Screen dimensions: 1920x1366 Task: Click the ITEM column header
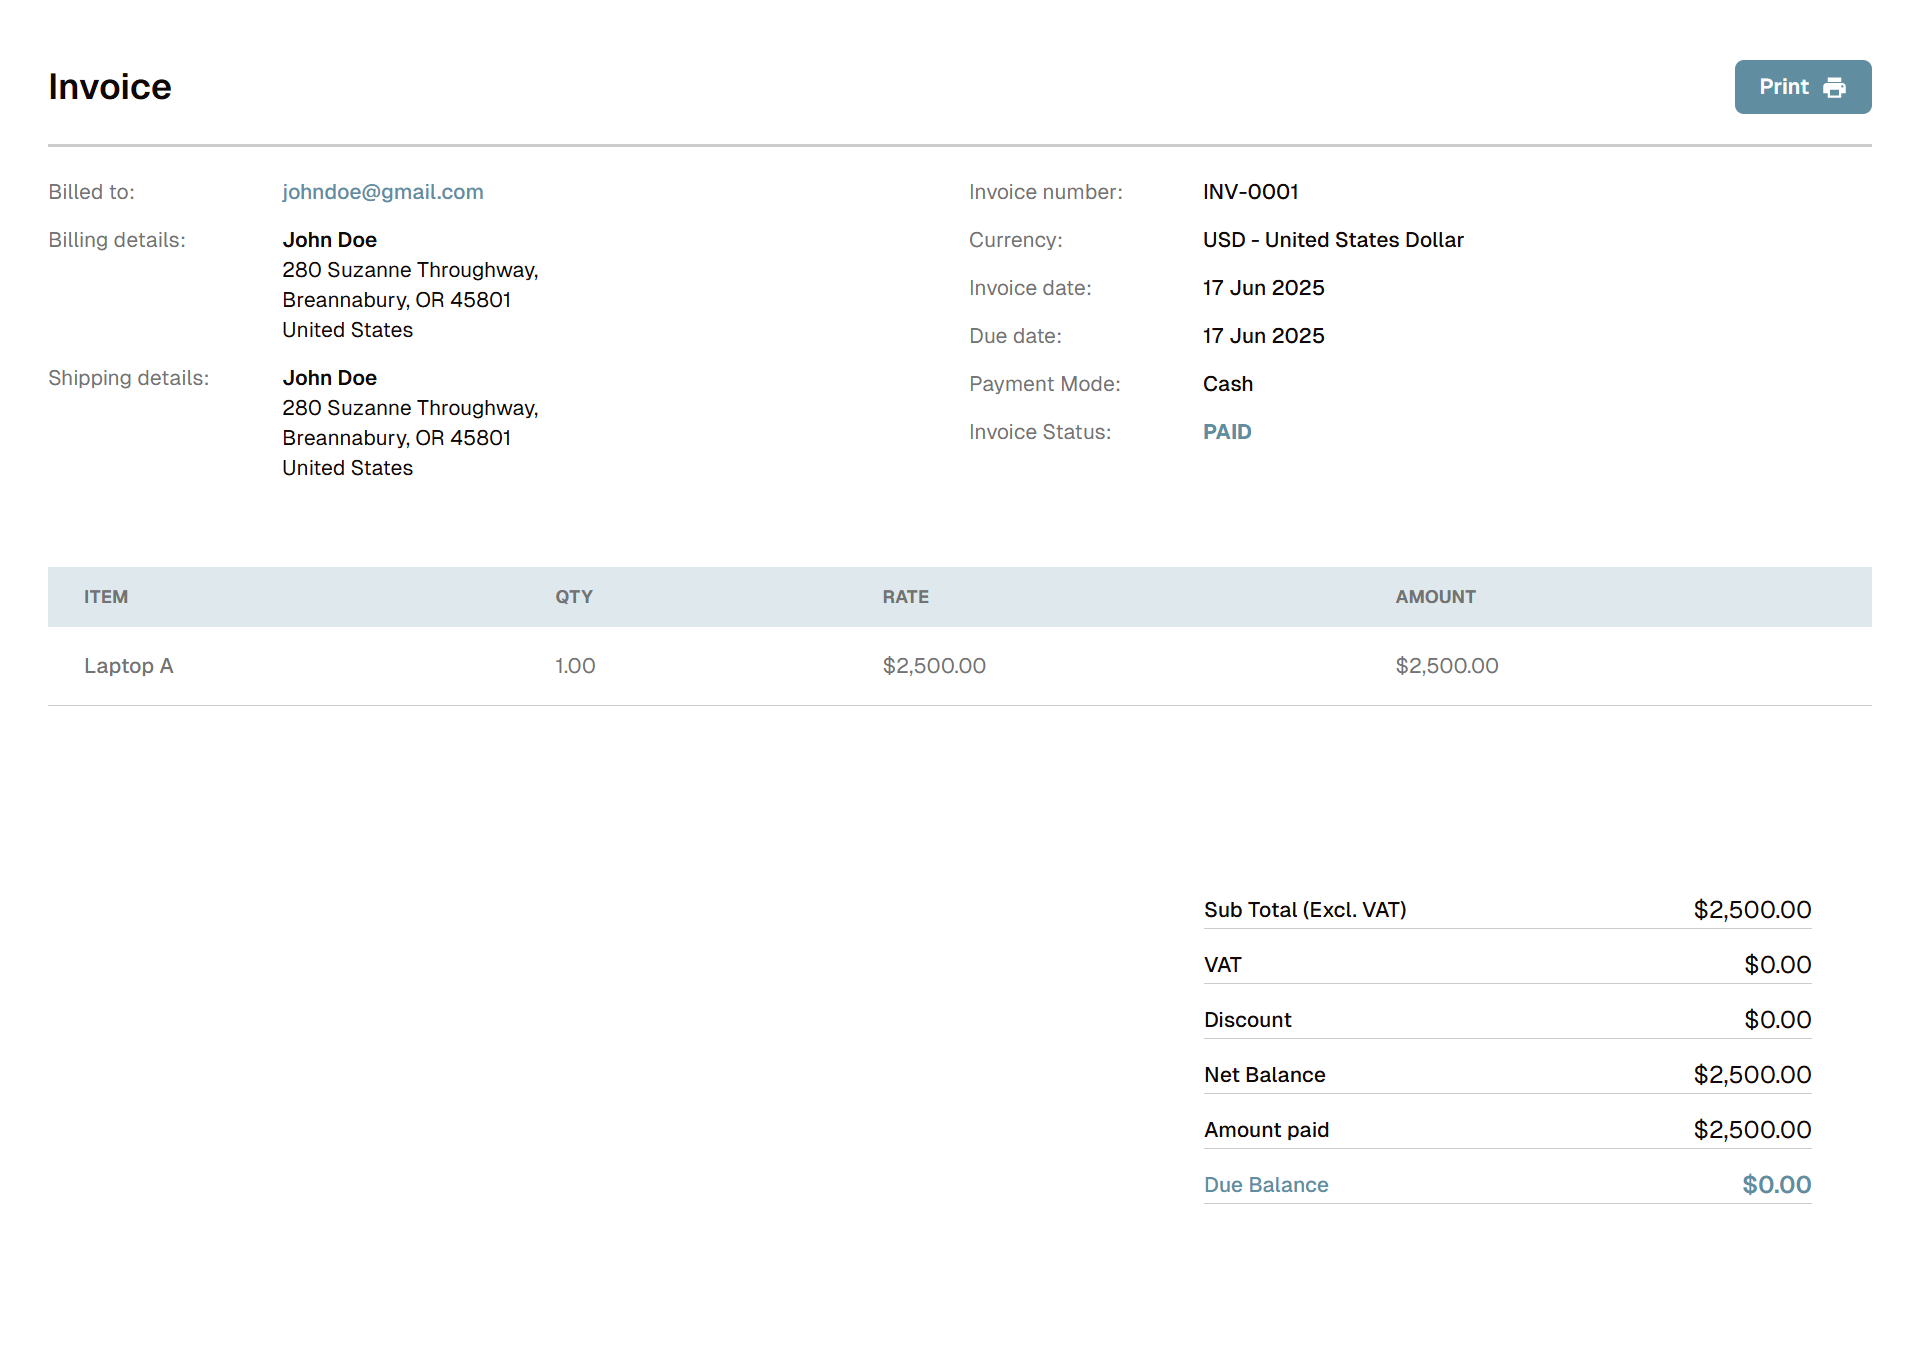pyautogui.click(x=106, y=597)
